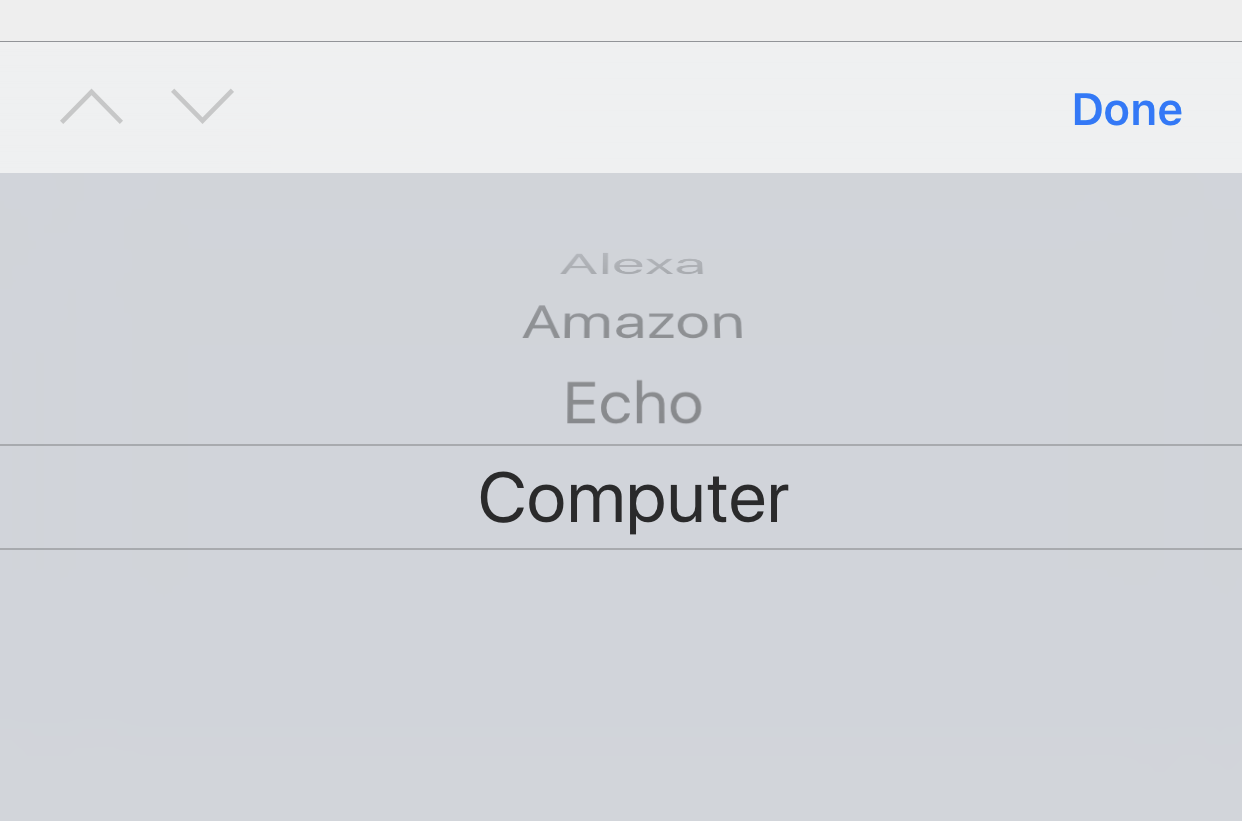Choose Amazon from the picker wheel

click(633, 323)
